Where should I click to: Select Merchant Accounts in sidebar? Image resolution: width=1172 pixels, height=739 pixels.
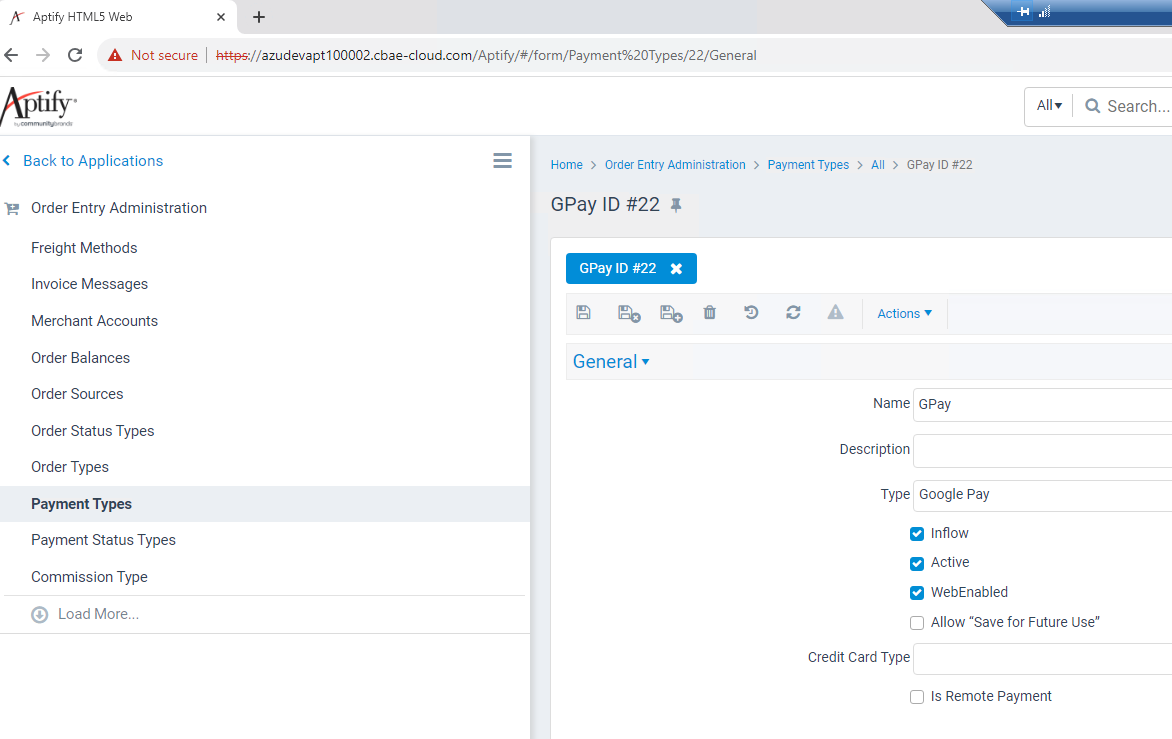[x=94, y=321]
